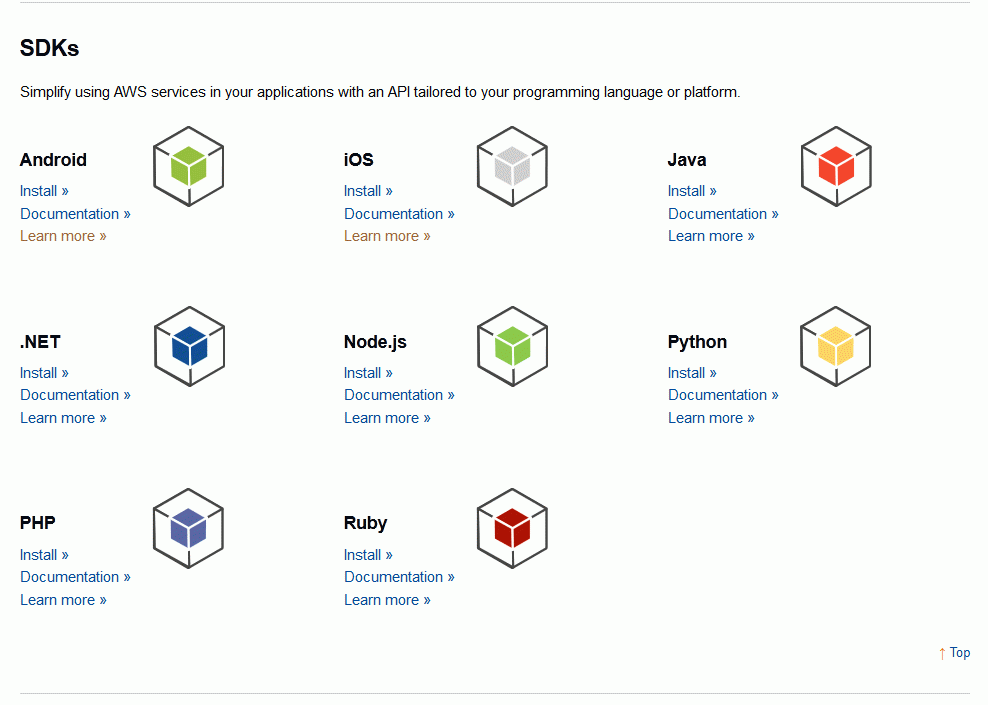
Task: Open PHP Learn more link
Action: [63, 600]
